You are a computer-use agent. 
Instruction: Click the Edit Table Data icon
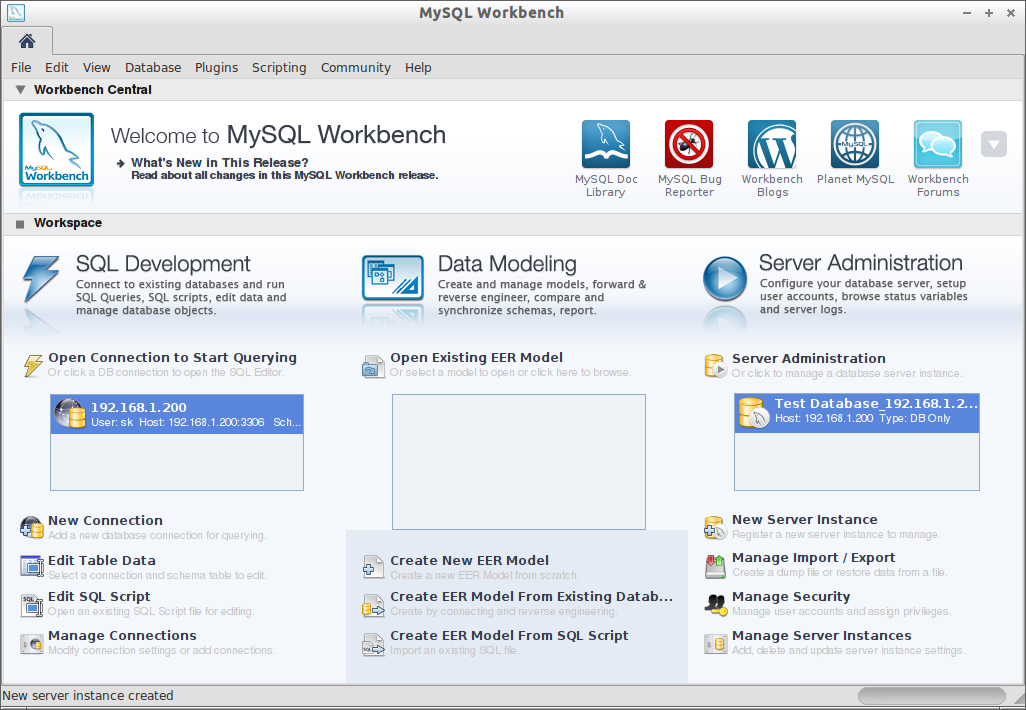click(31, 567)
